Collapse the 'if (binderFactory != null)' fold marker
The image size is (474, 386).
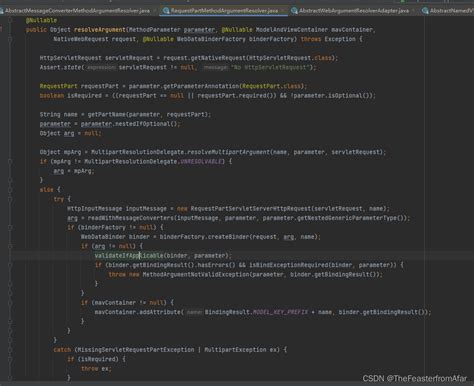[10, 227]
